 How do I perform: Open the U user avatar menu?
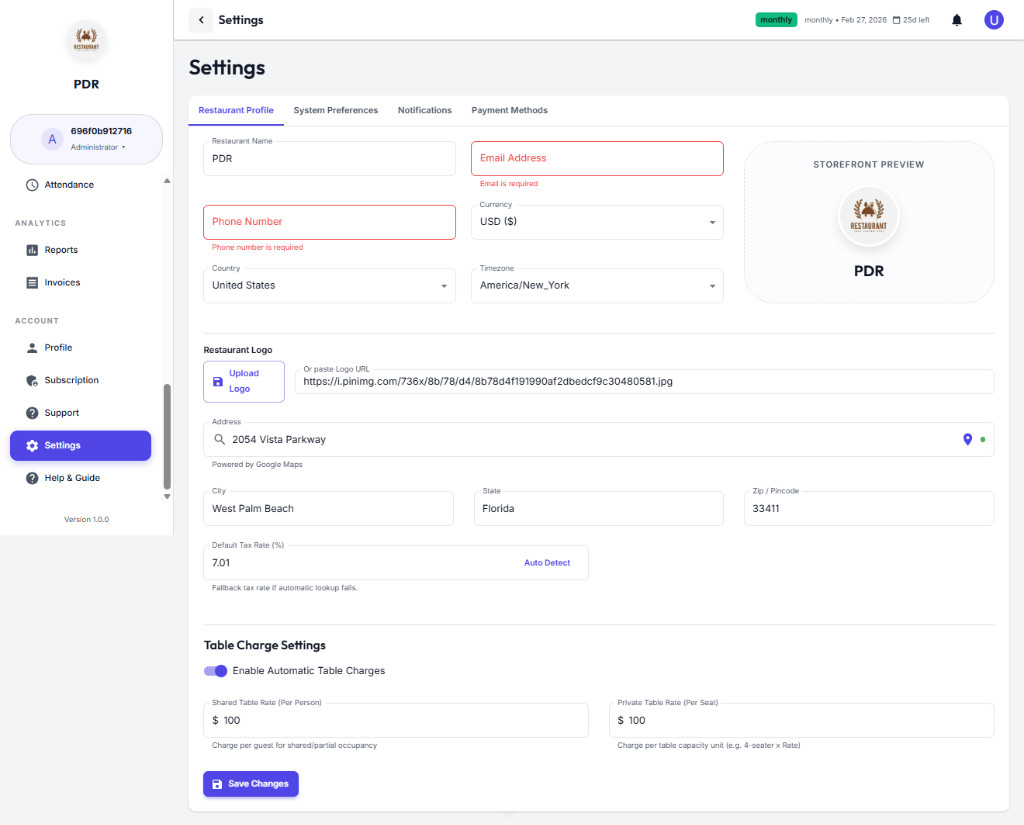pos(993,19)
